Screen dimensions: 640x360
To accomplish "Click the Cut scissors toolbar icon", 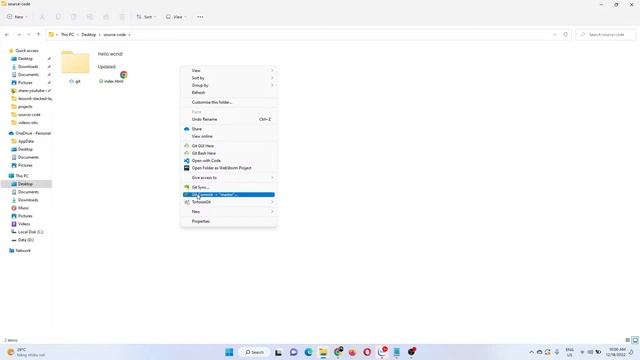I will pyautogui.click(x=42, y=17).
